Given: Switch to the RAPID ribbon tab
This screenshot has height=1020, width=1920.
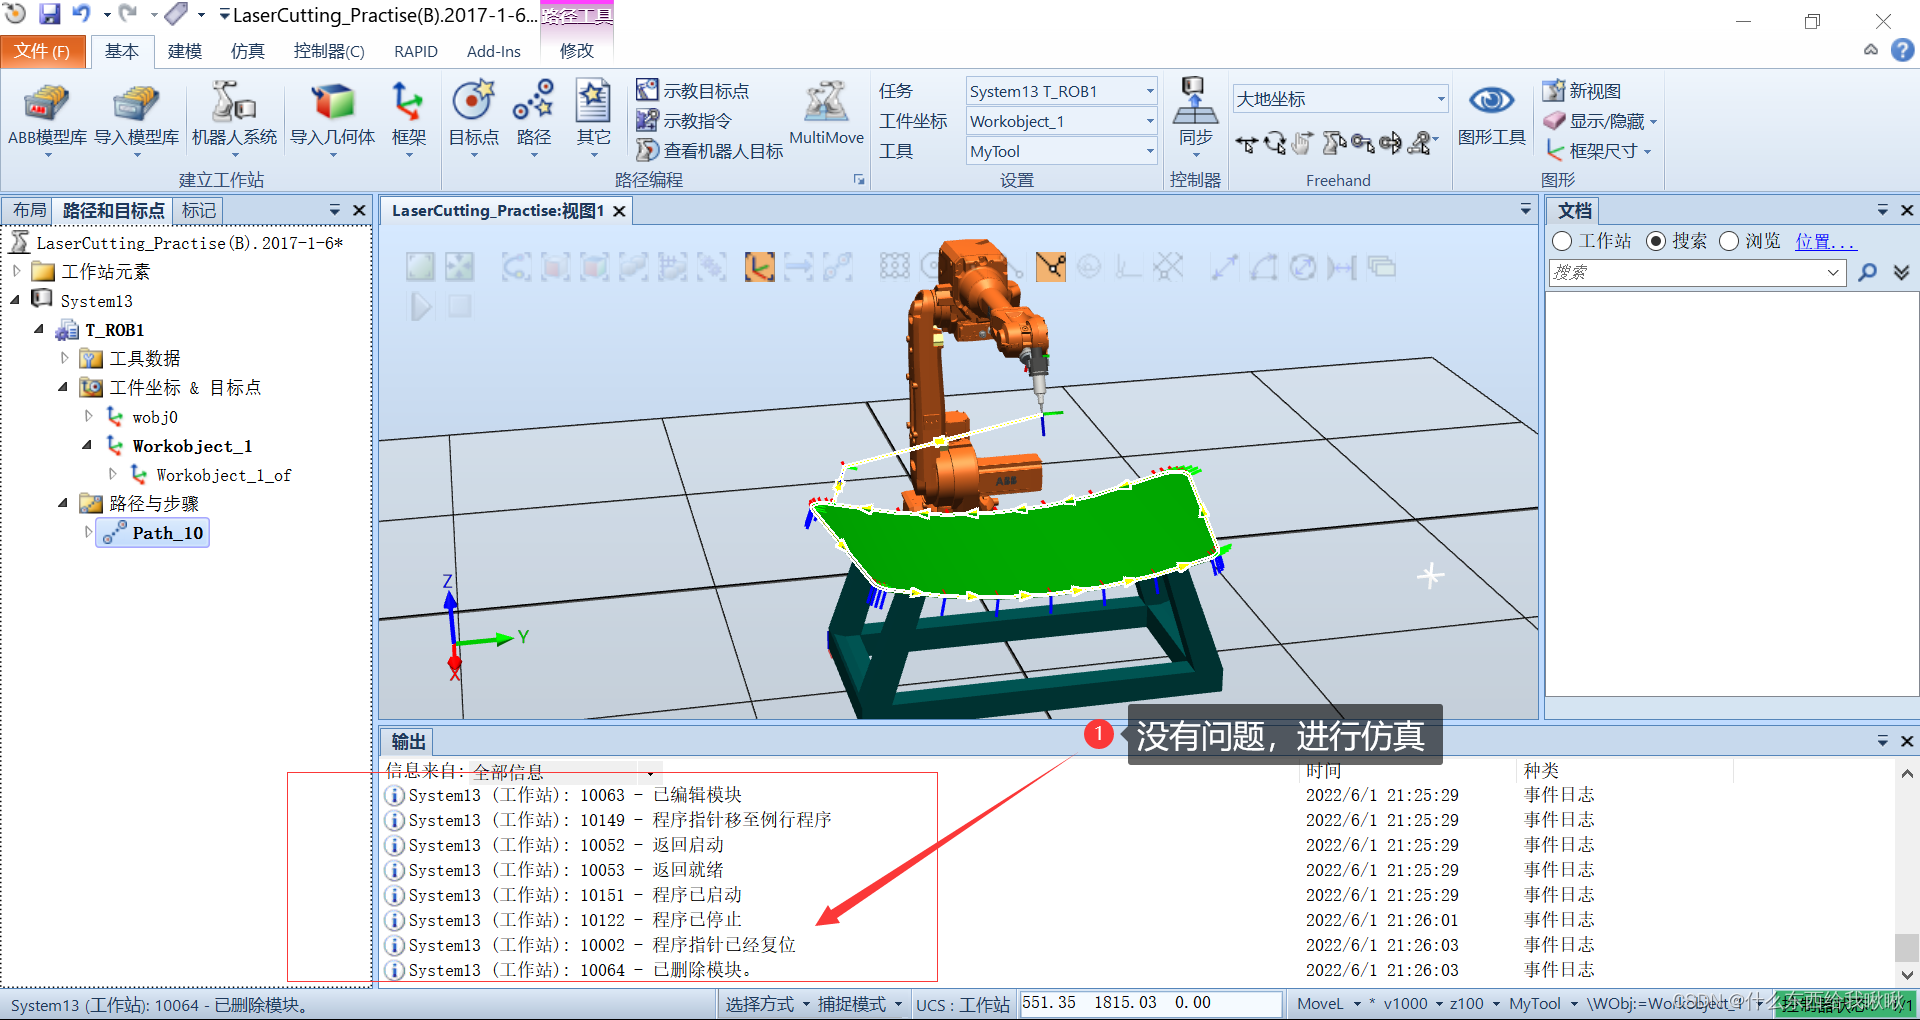Looking at the screenshot, I should click(416, 51).
